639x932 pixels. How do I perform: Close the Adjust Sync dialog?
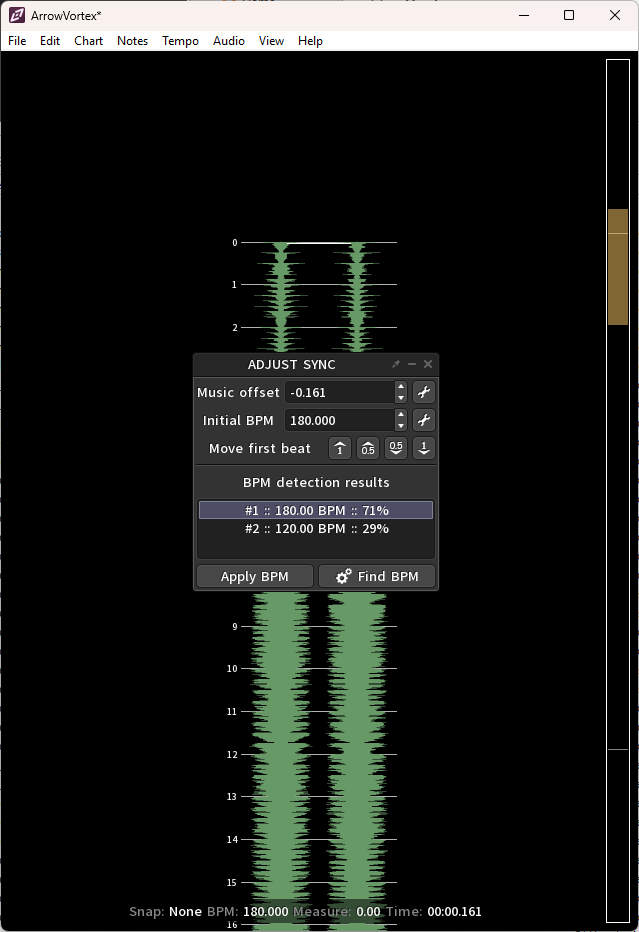[x=428, y=364]
